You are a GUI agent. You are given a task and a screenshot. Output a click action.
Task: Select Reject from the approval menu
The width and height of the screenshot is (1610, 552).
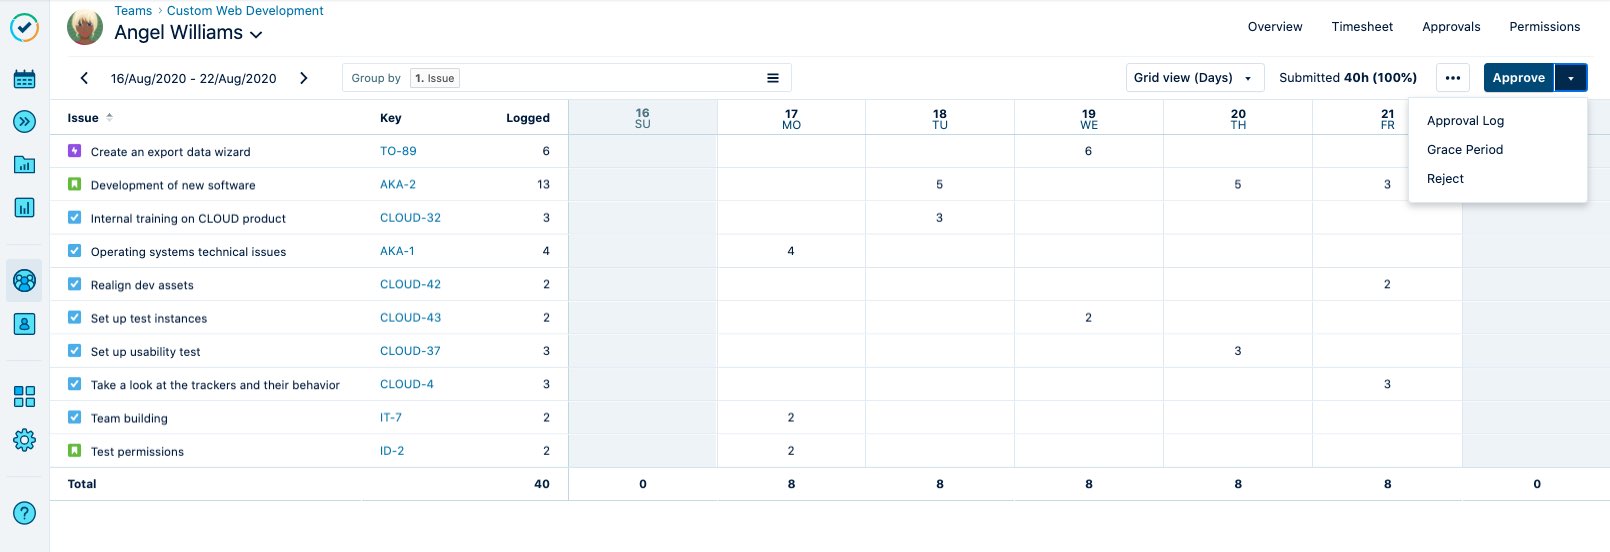point(1445,179)
